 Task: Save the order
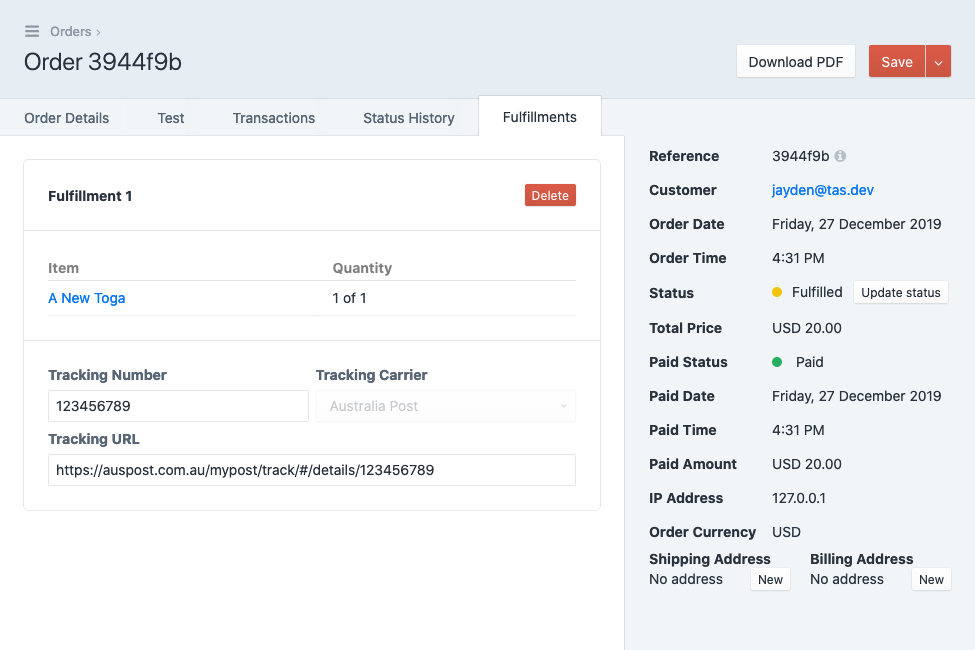[897, 62]
